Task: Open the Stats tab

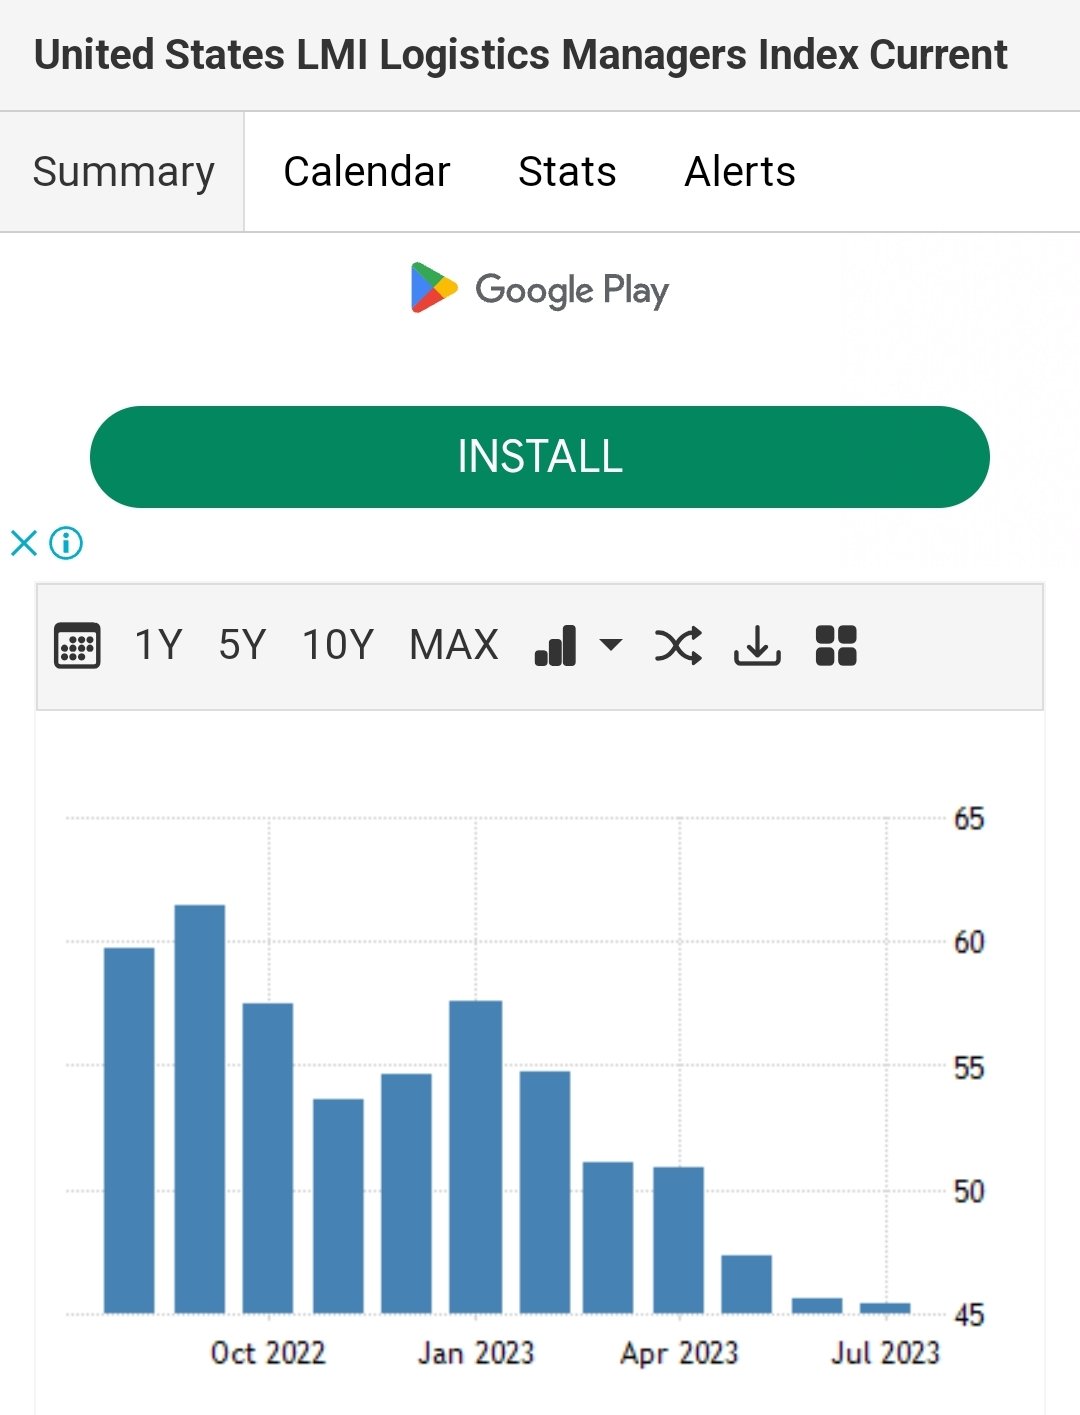Action: pos(567,172)
